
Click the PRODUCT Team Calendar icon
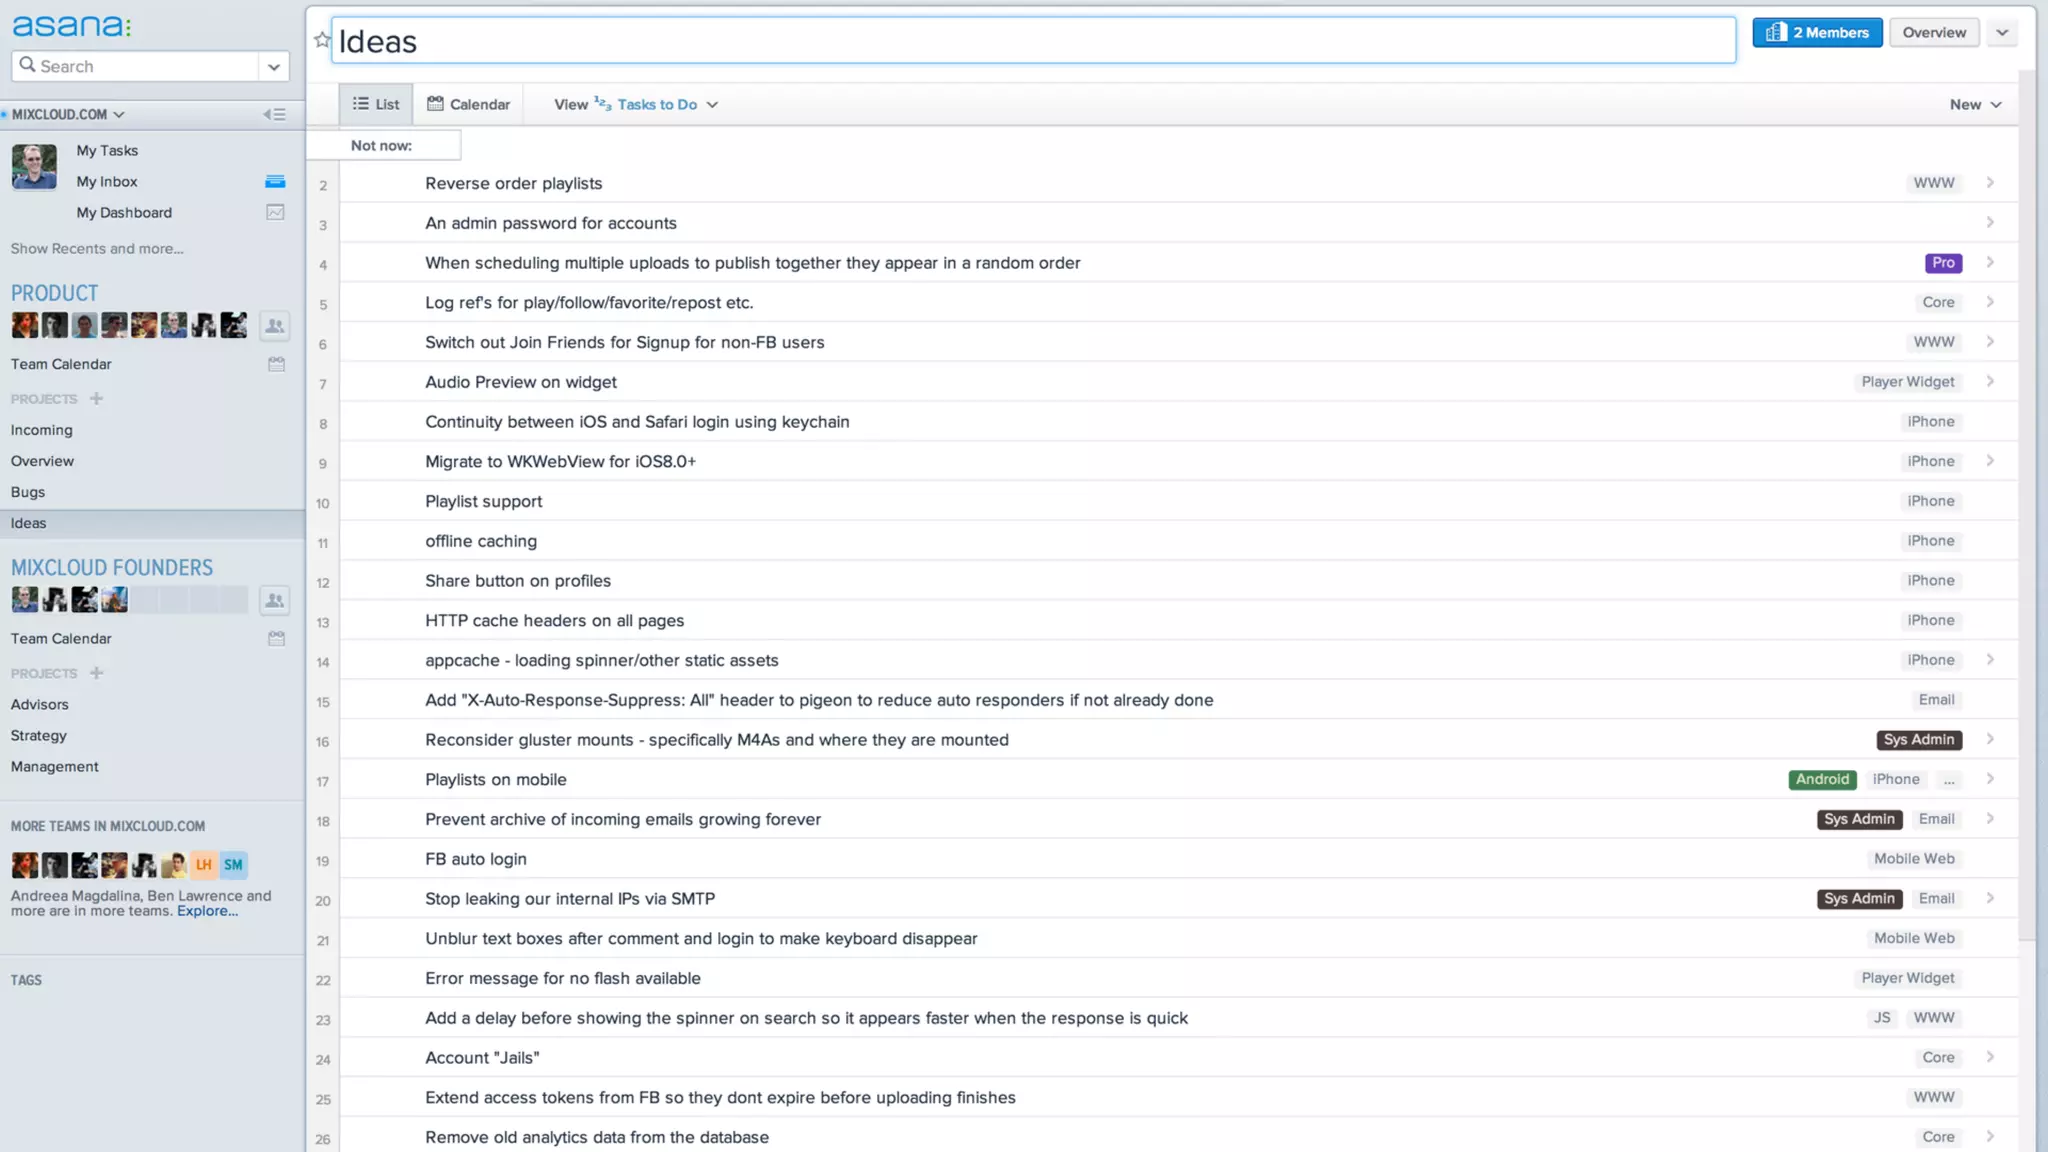tap(276, 364)
